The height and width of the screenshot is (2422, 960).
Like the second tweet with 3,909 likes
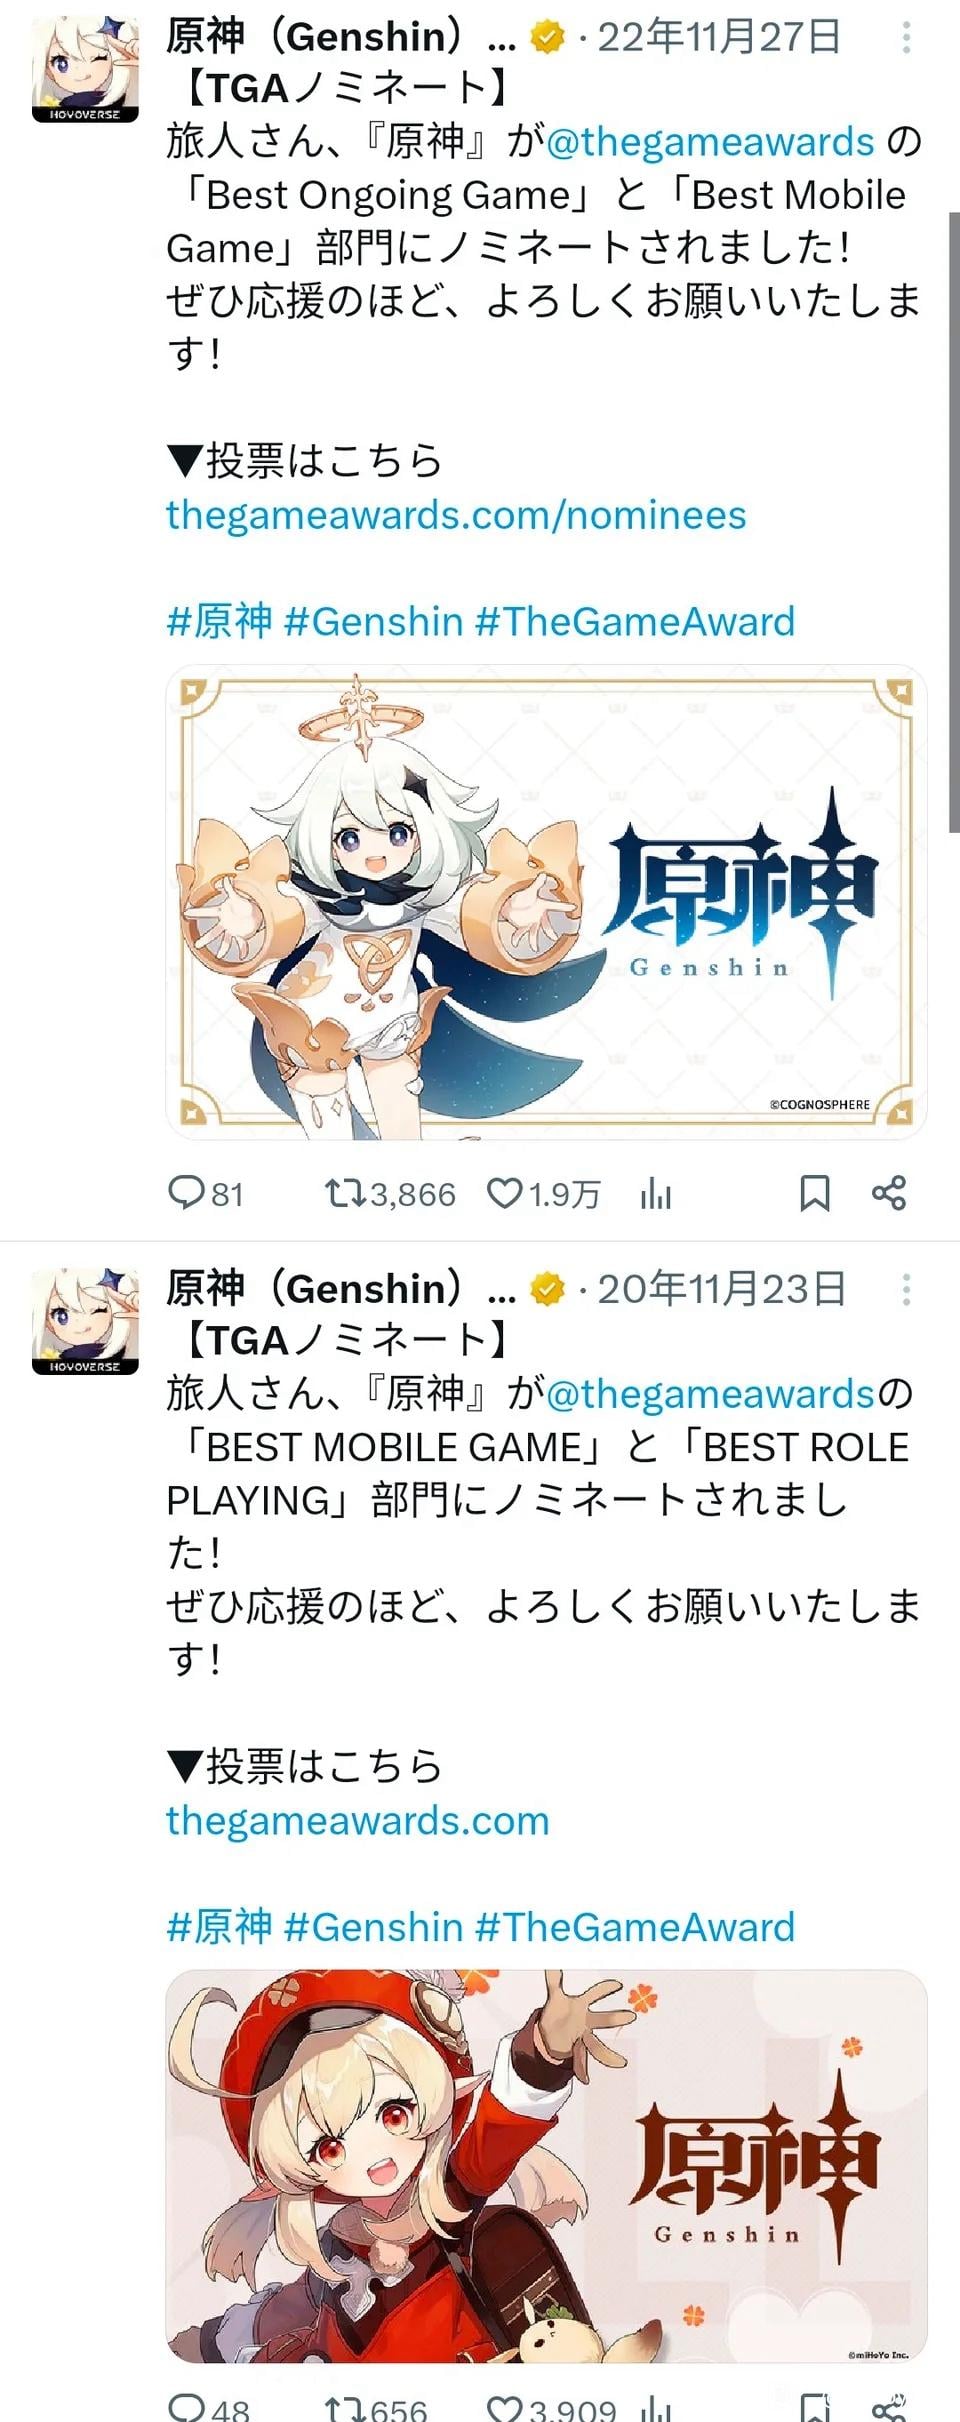[505, 2408]
